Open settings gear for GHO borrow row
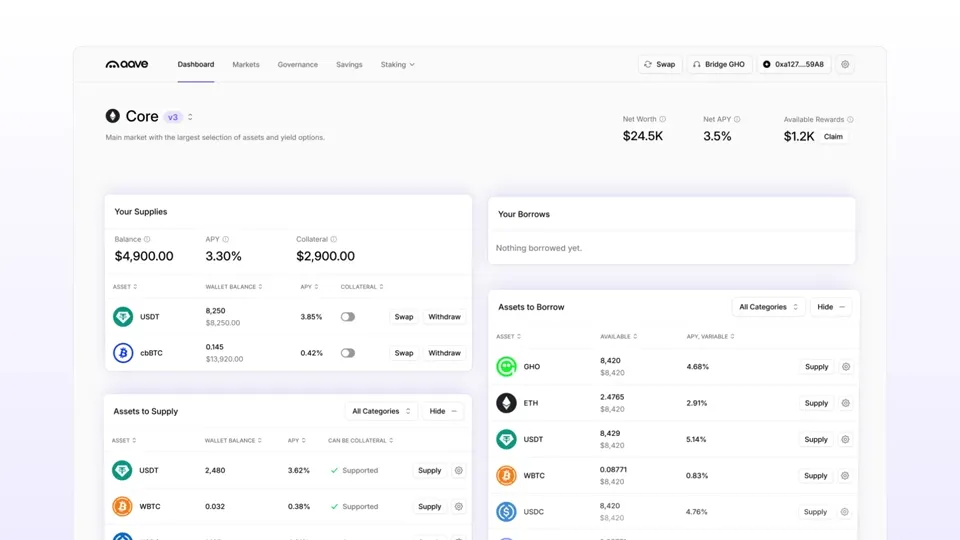Image resolution: width=960 pixels, height=540 pixels. pos(846,367)
